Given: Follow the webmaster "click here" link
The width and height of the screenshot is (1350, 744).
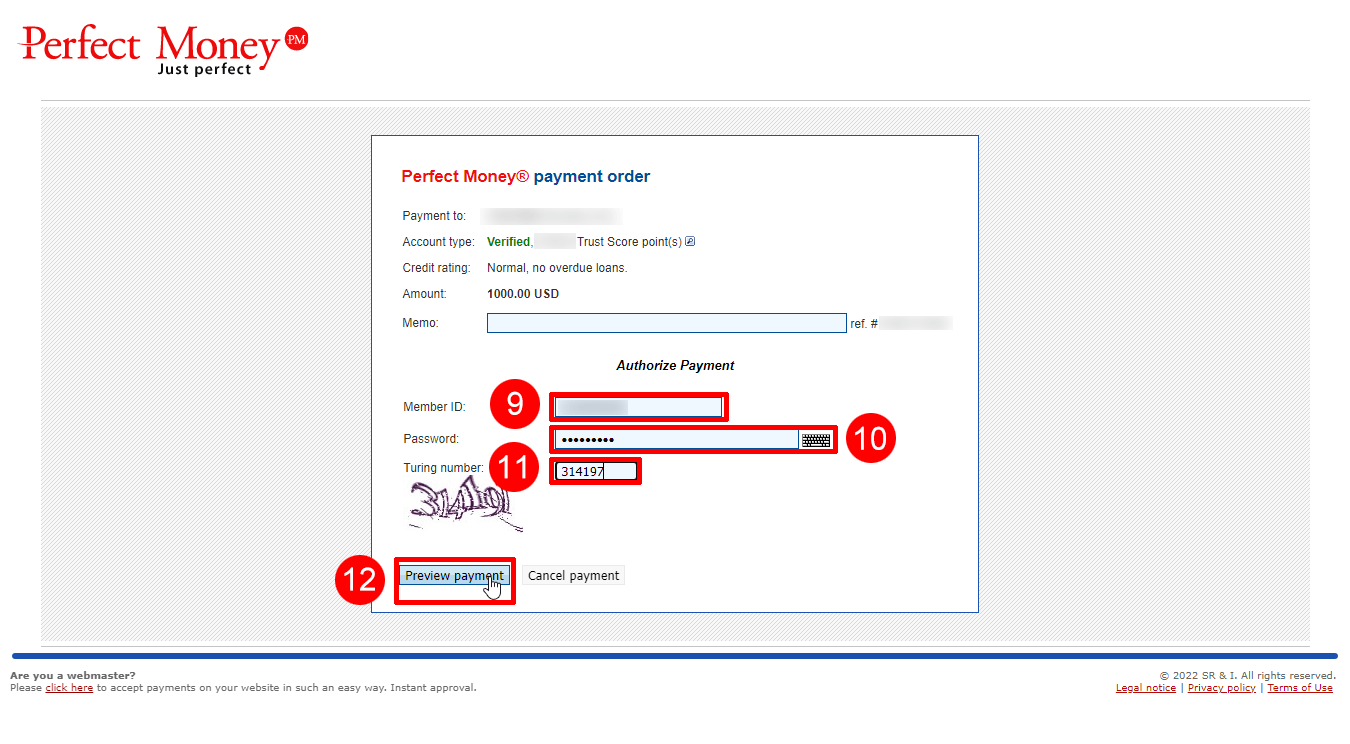Looking at the screenshot, I should click(x=69, y=688).
